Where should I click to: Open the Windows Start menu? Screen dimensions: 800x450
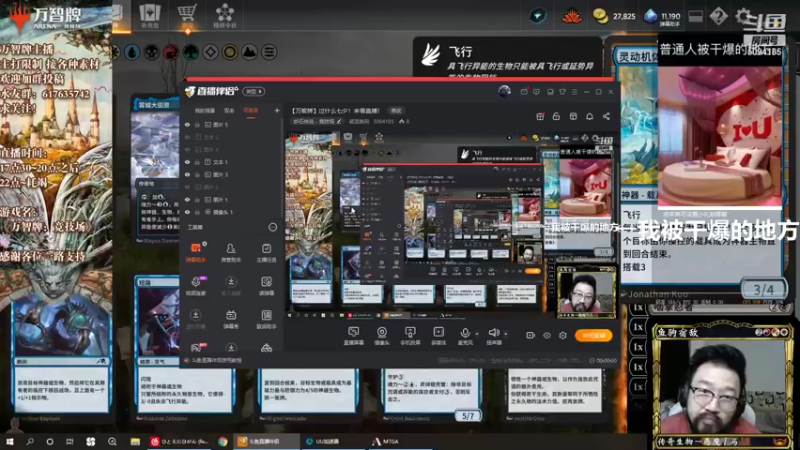coord(9,441)
